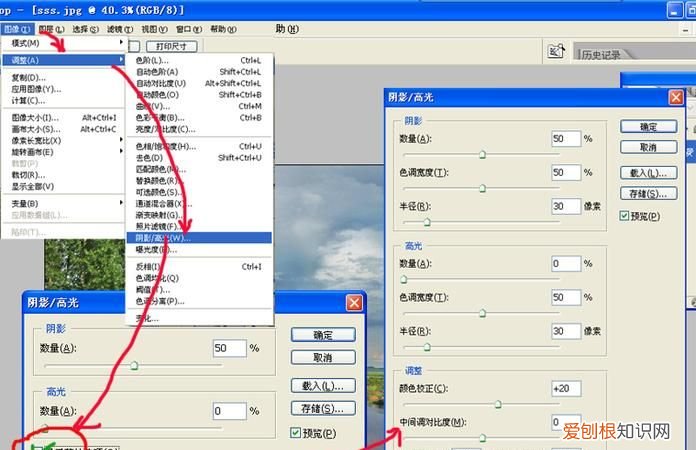Click the 颜色校正(C) slider handle
The width and height of the screenshot is (696, 450).
pos(498,404)
